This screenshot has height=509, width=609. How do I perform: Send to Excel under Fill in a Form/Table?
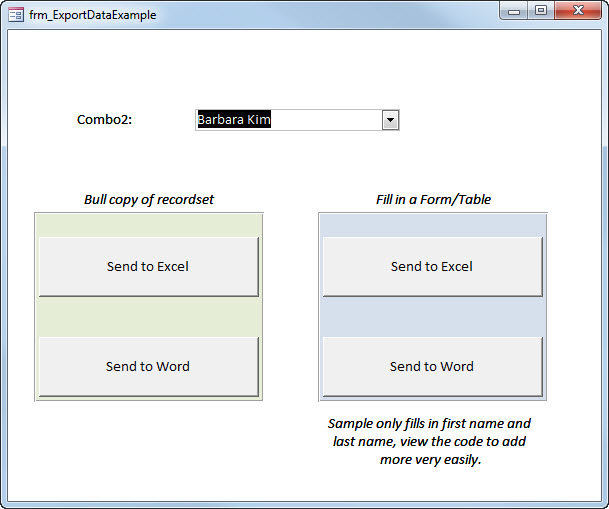coord(432,267)
